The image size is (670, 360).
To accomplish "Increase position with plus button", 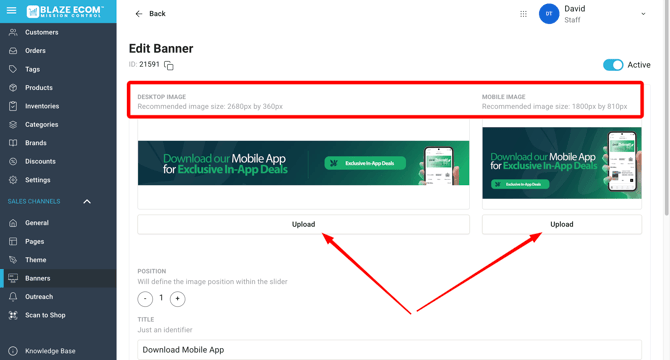I will click(177, 299).
